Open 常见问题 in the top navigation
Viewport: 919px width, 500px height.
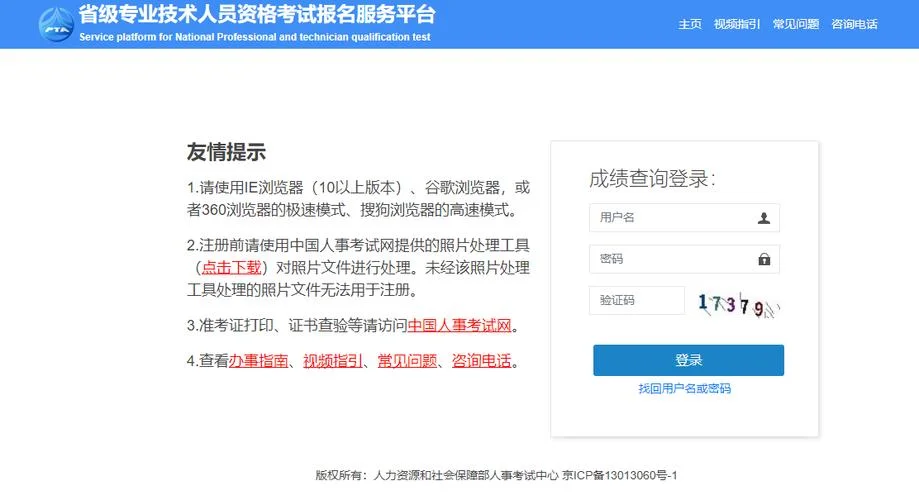click(795, 24)
